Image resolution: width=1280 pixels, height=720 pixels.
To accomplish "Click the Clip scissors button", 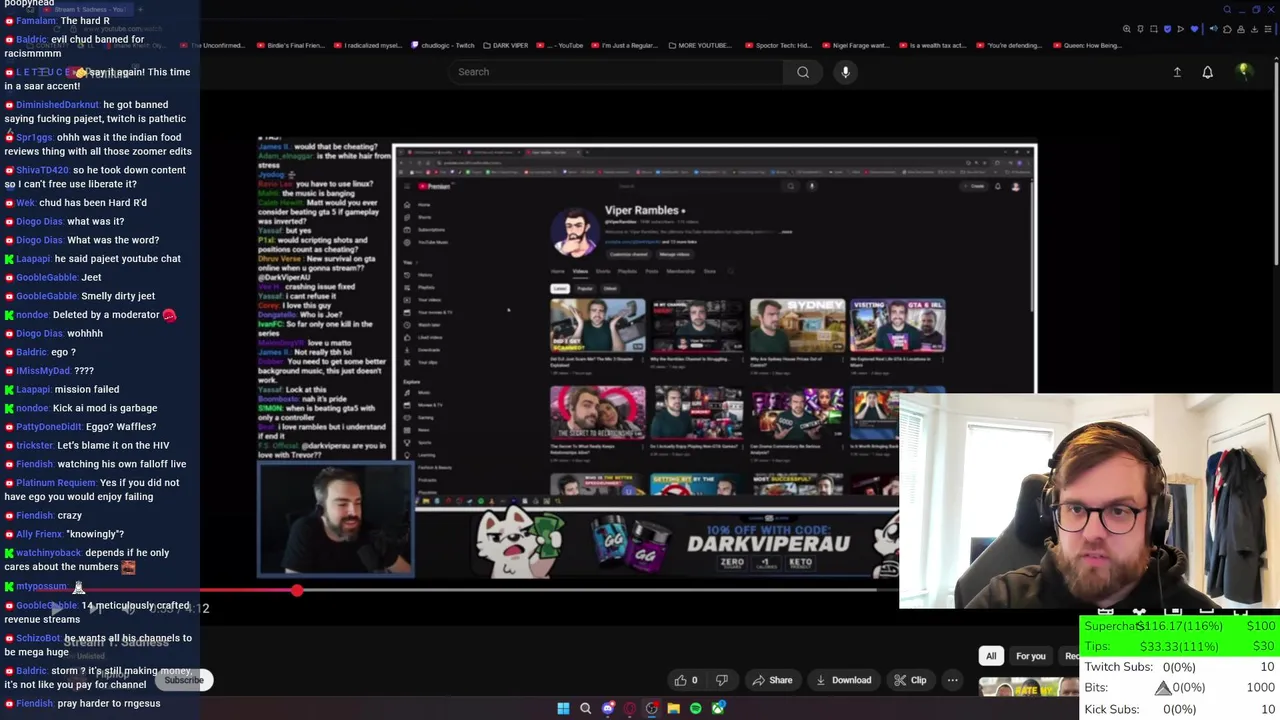I will click(909, 680).
